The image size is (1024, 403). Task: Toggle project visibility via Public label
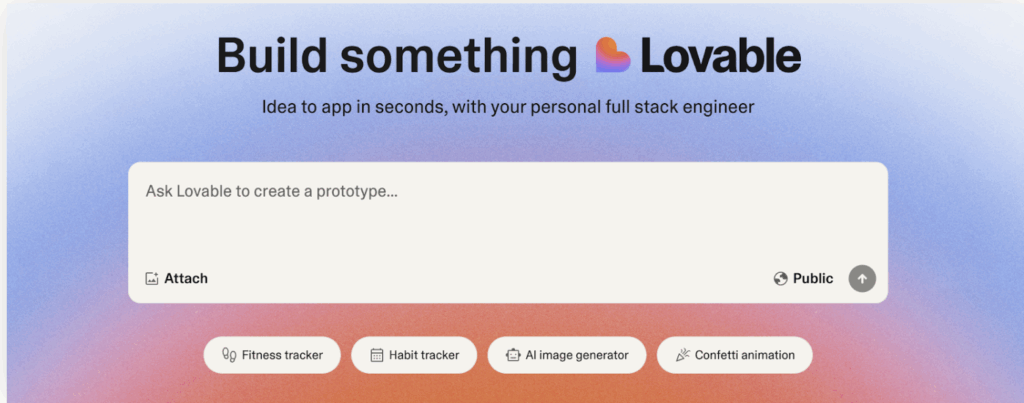click(x=813, y=279)
